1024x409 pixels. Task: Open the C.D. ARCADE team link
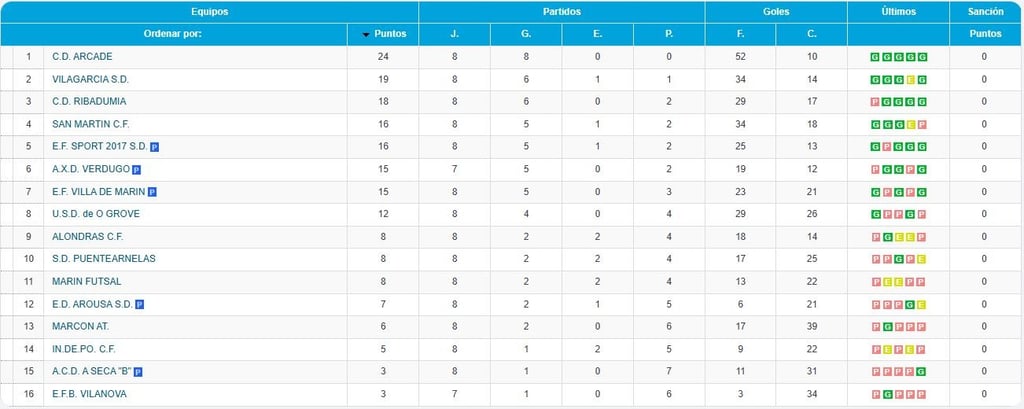82,57
